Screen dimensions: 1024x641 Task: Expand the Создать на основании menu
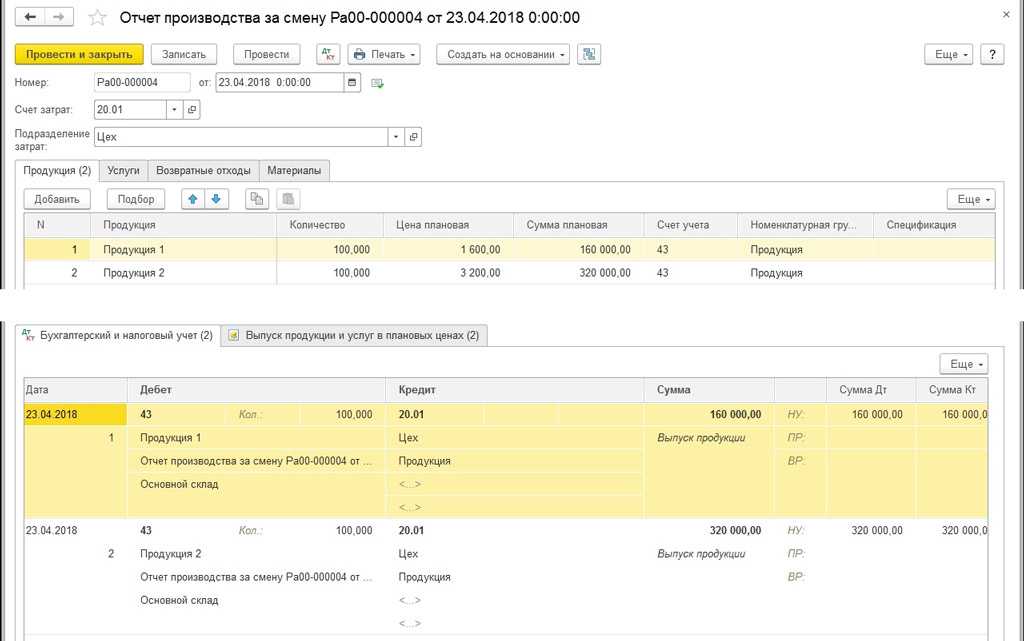[503, 54]
